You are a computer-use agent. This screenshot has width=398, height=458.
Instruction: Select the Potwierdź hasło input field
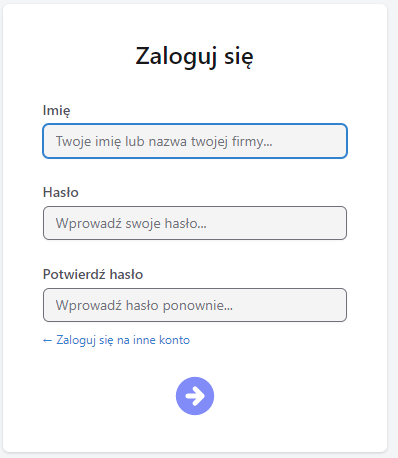click(x=195, y=305)
